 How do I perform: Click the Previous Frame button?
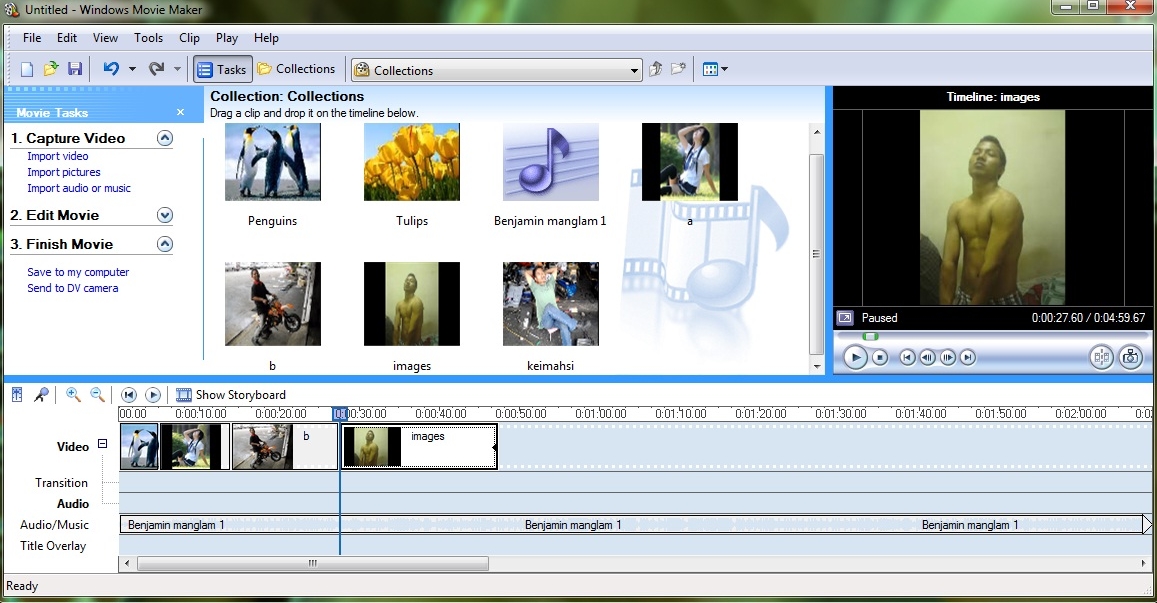click(928, 358)
